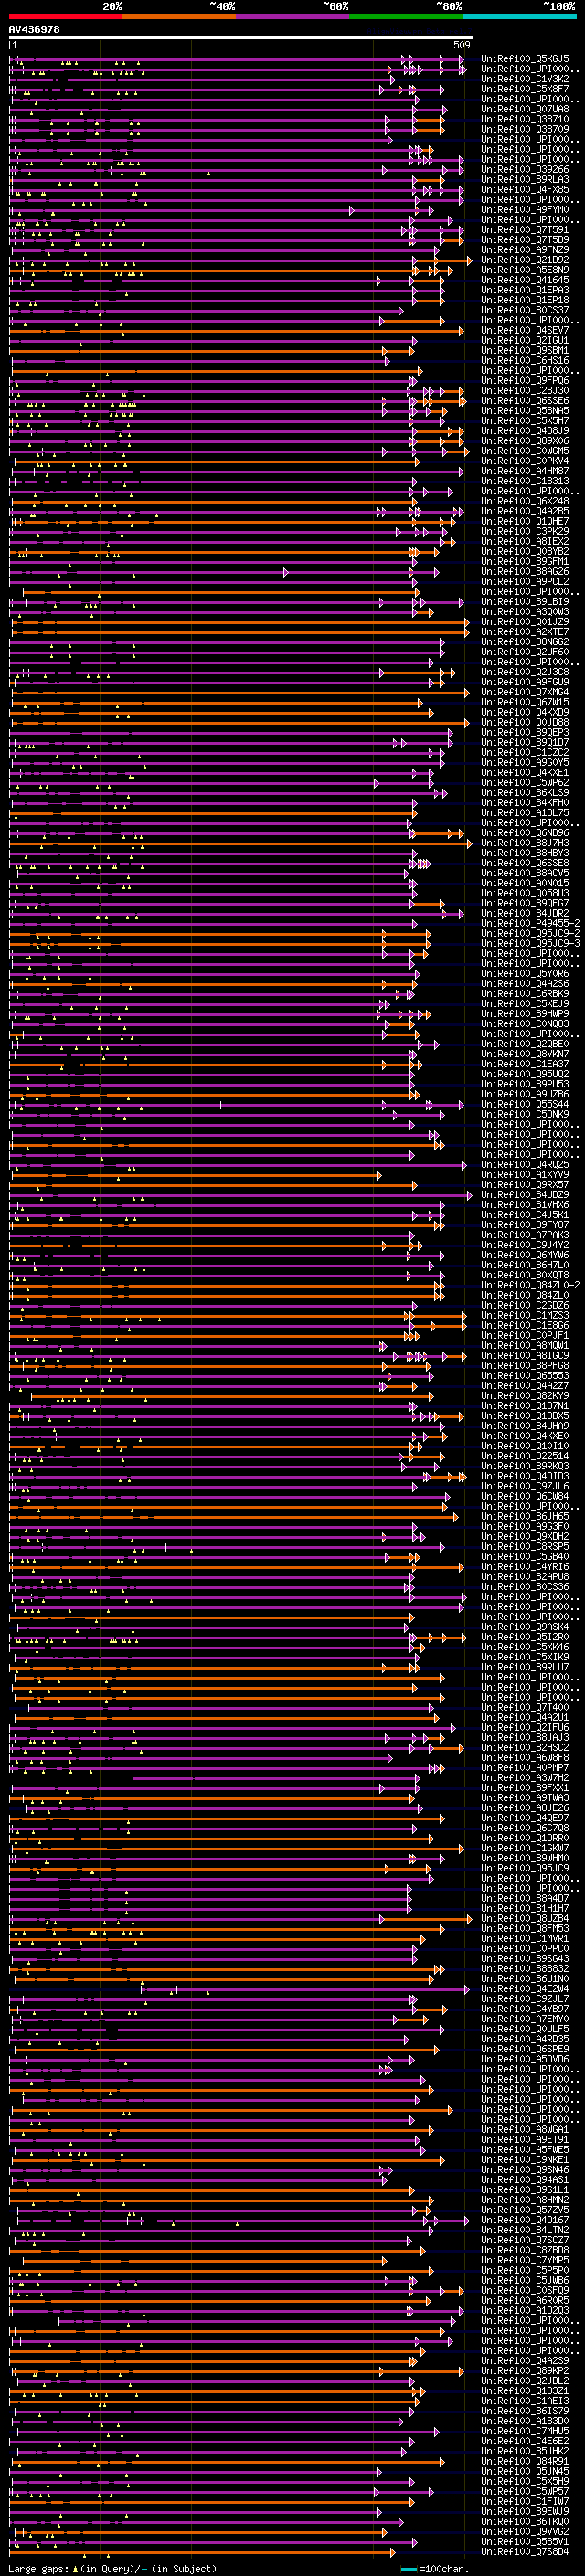The image size is (585, 2576).
Task: Select subject label UniRef100_Q89X06
Action: 525,441
